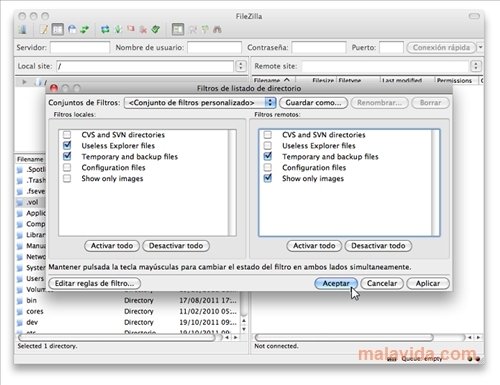This screenshot has height=385, width=500.
Task: Focus the Servidor input field
Action: [x=80, y=48]
